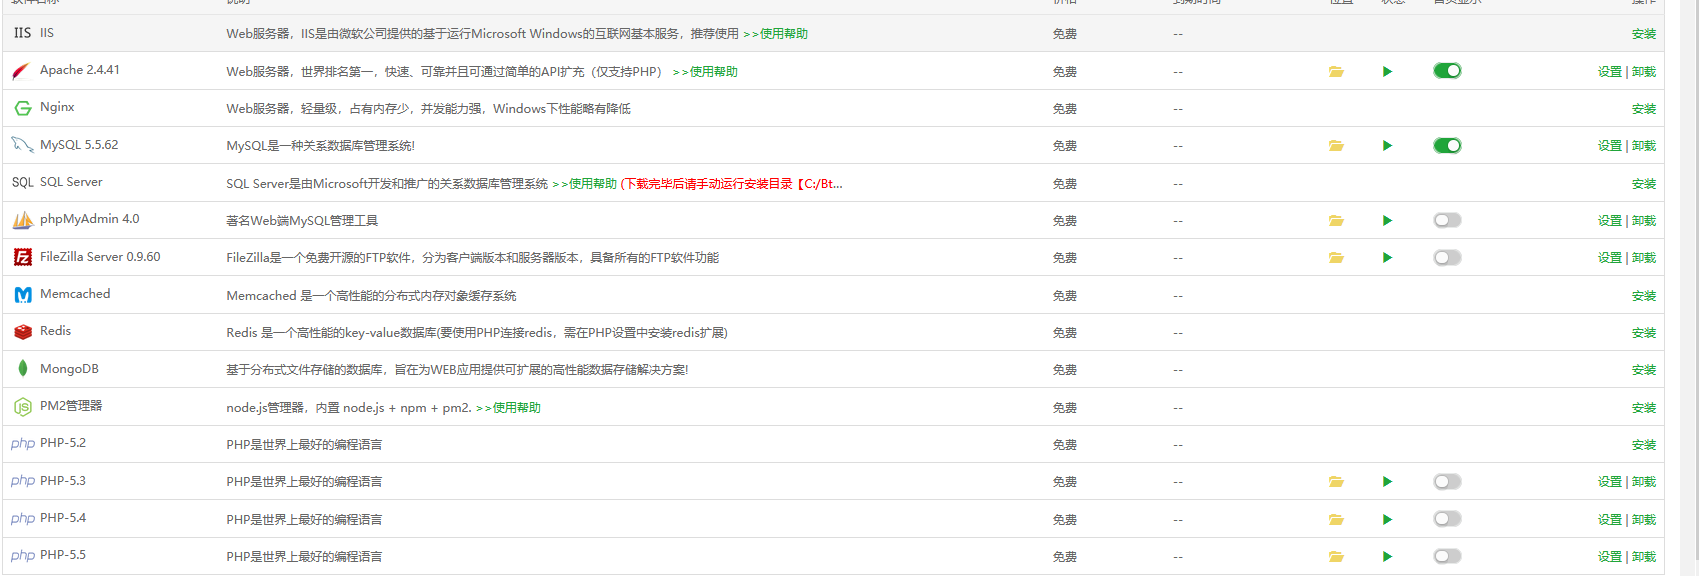Enable FileZilla Server homepage display switch
The image size is (1699, 576).
coord(1447,257)
